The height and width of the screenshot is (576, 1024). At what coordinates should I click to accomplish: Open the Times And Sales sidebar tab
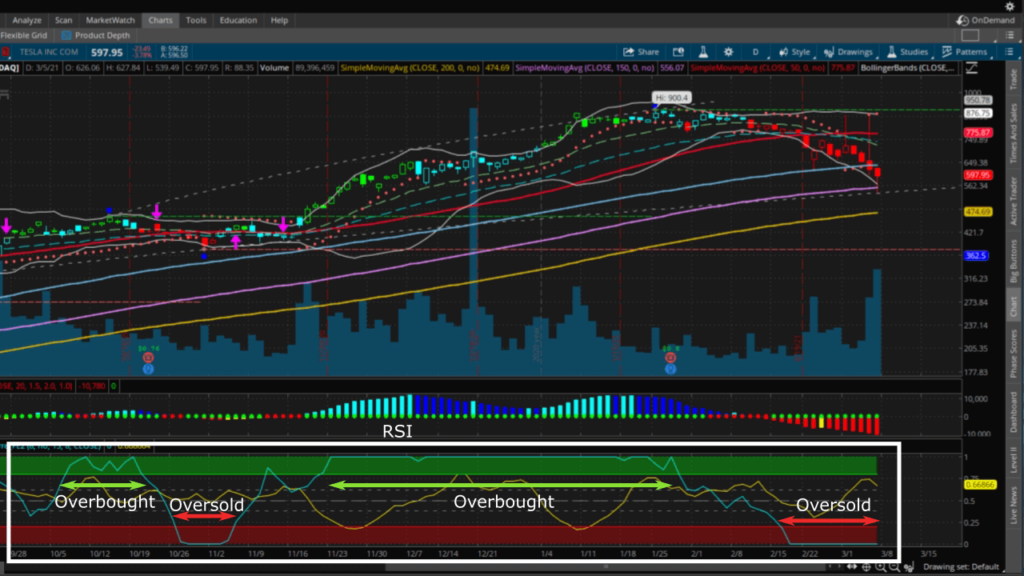[1014, 133]
